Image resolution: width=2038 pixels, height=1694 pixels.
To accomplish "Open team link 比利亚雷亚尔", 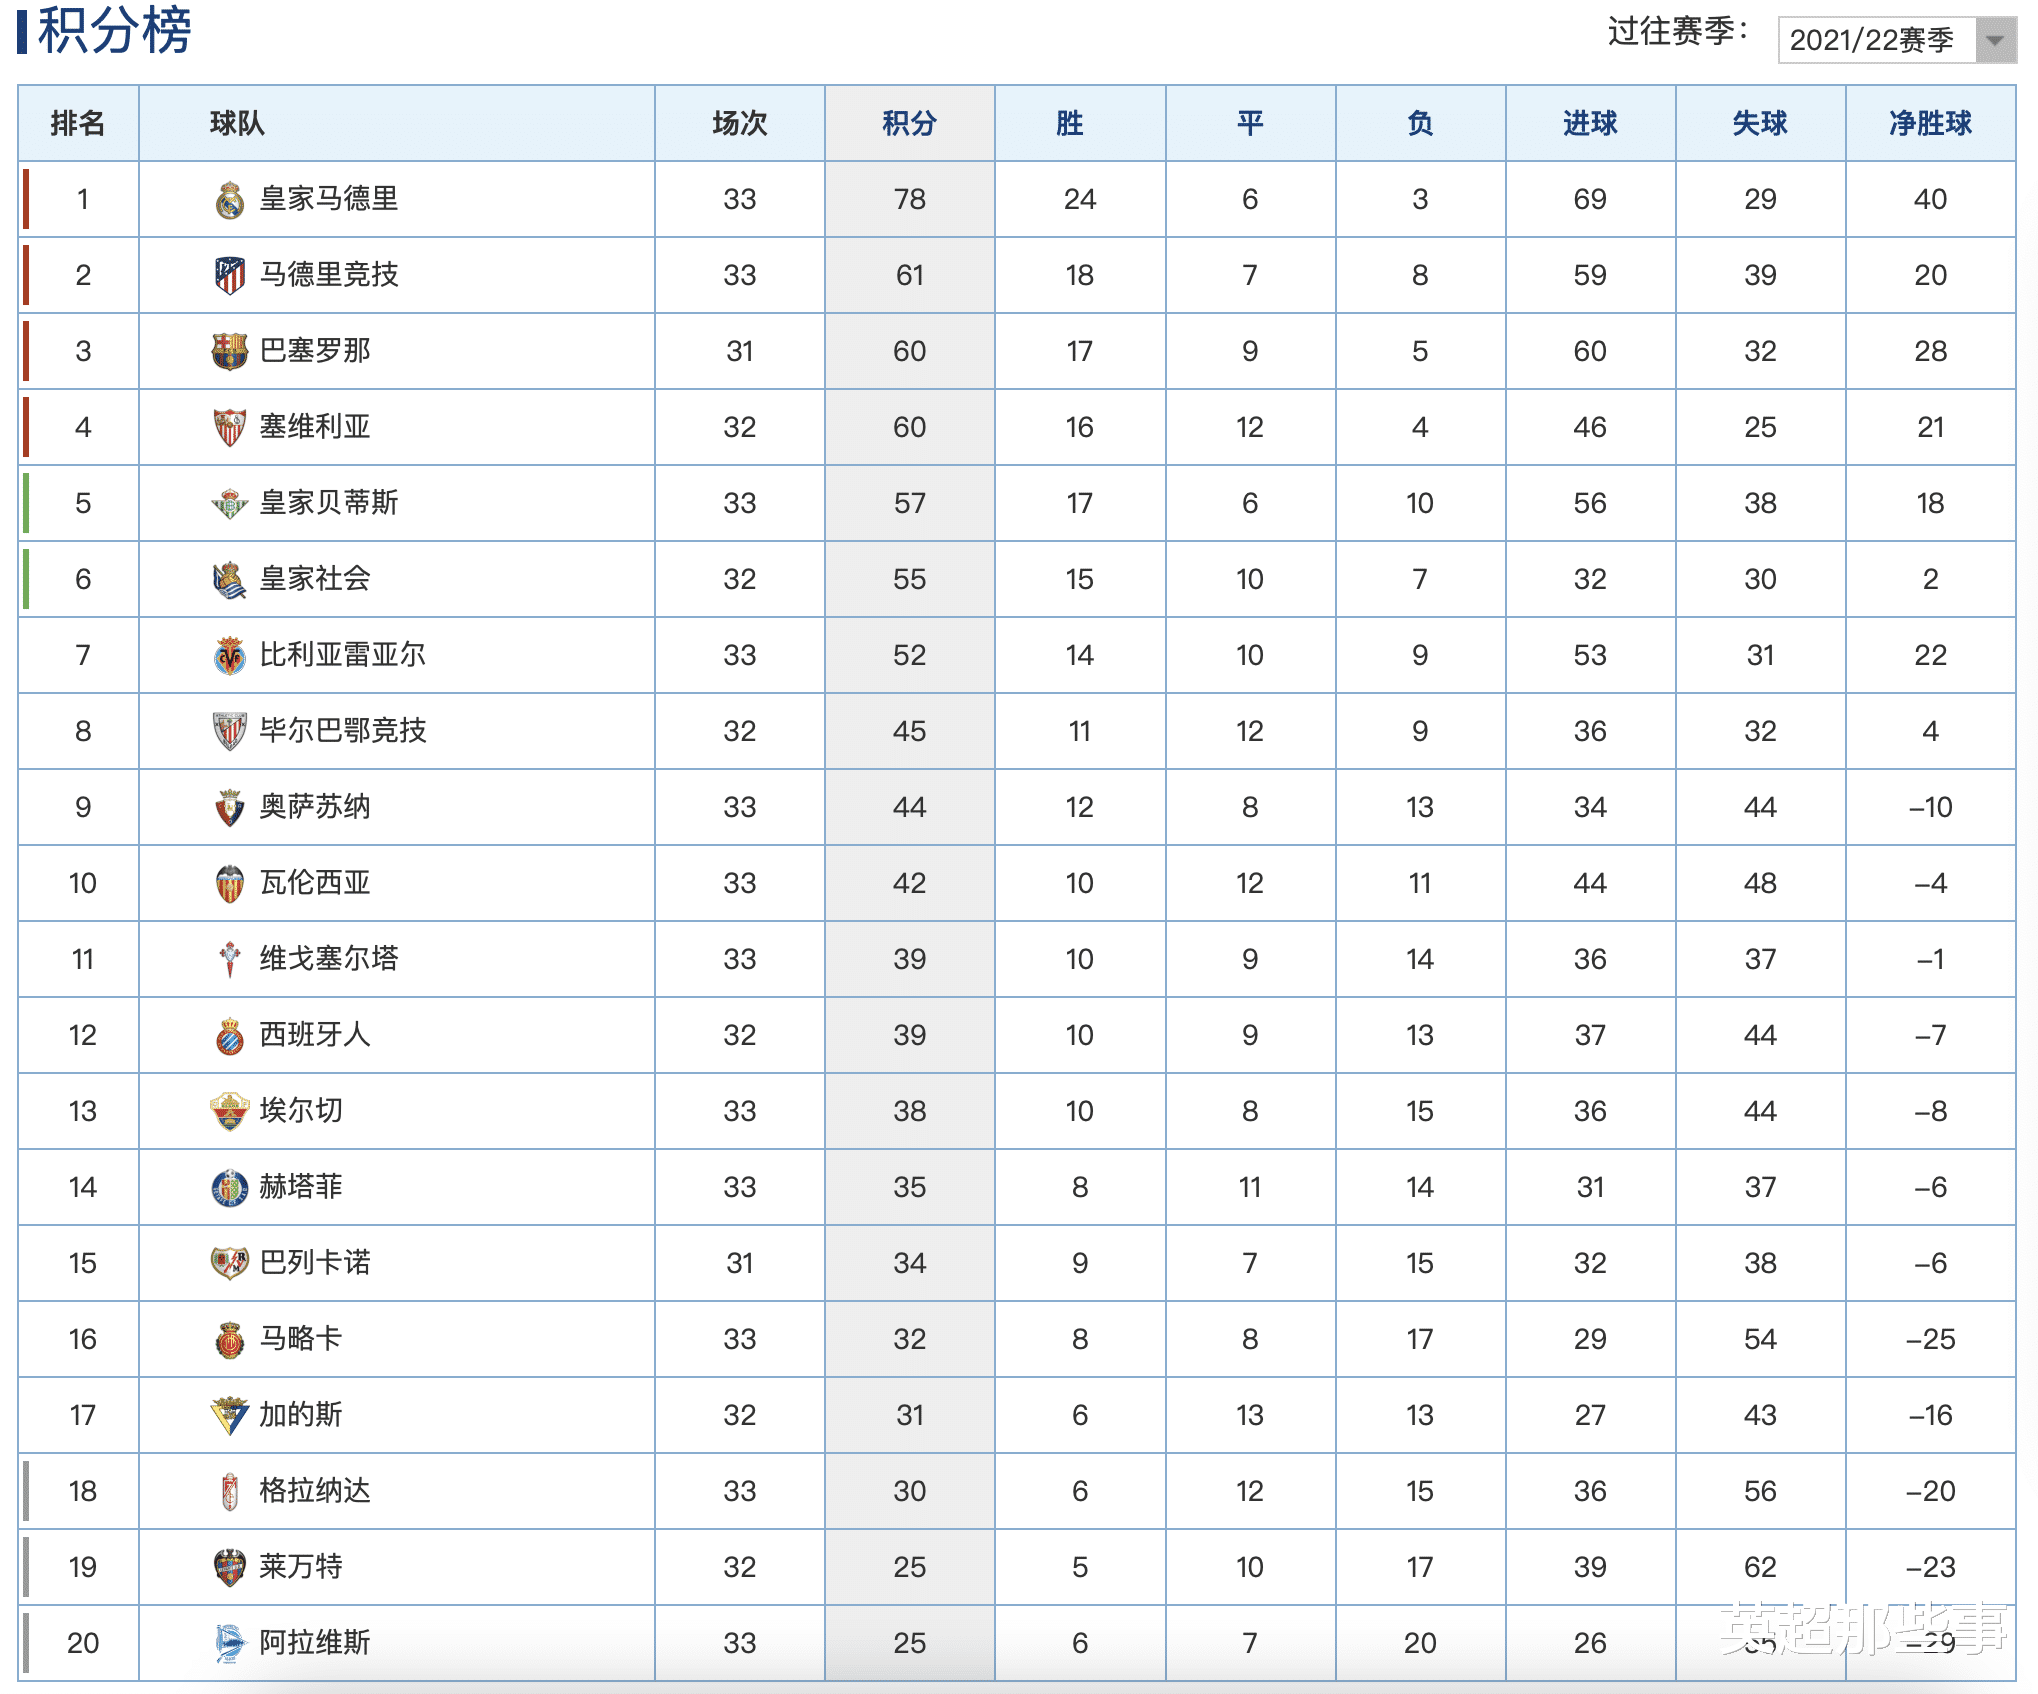I will pyautogui.click(x=343, y=655).
